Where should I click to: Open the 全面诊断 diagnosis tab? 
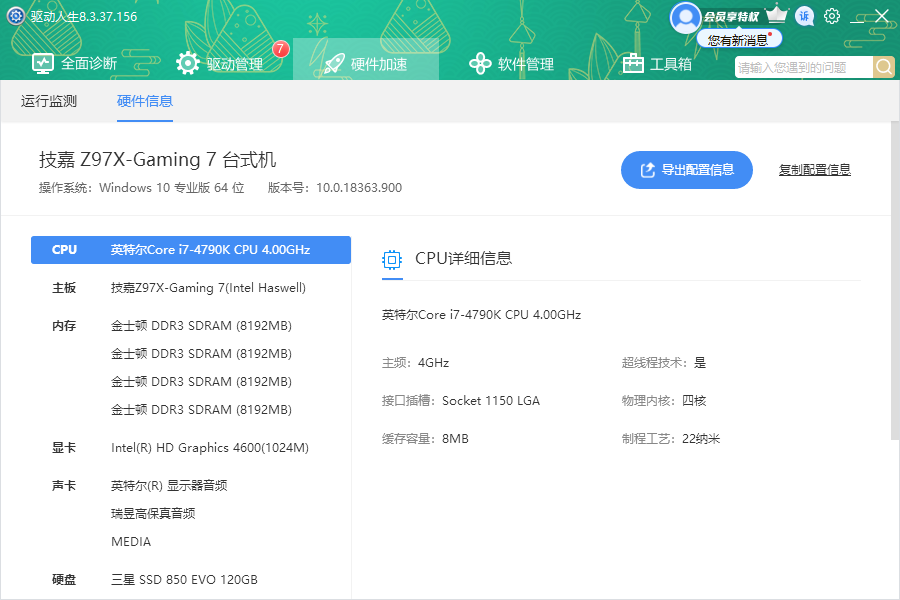75,63
